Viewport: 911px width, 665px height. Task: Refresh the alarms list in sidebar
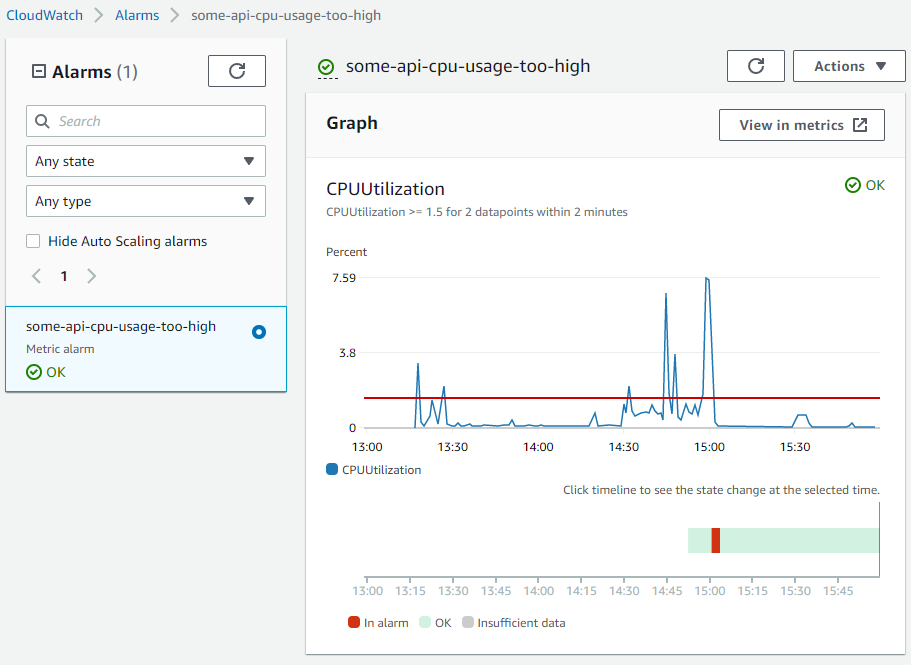(236, 70)
